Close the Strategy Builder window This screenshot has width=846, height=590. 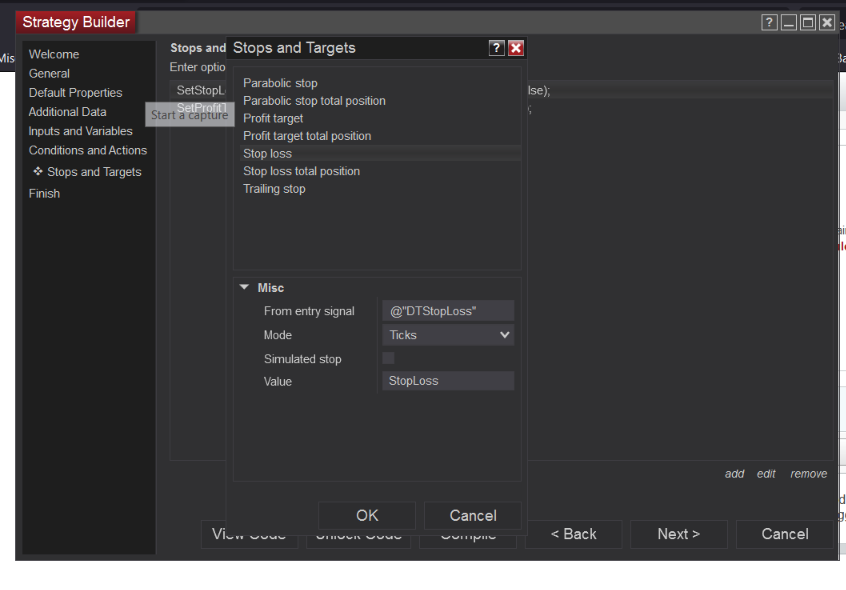click(x=827, y=23)
